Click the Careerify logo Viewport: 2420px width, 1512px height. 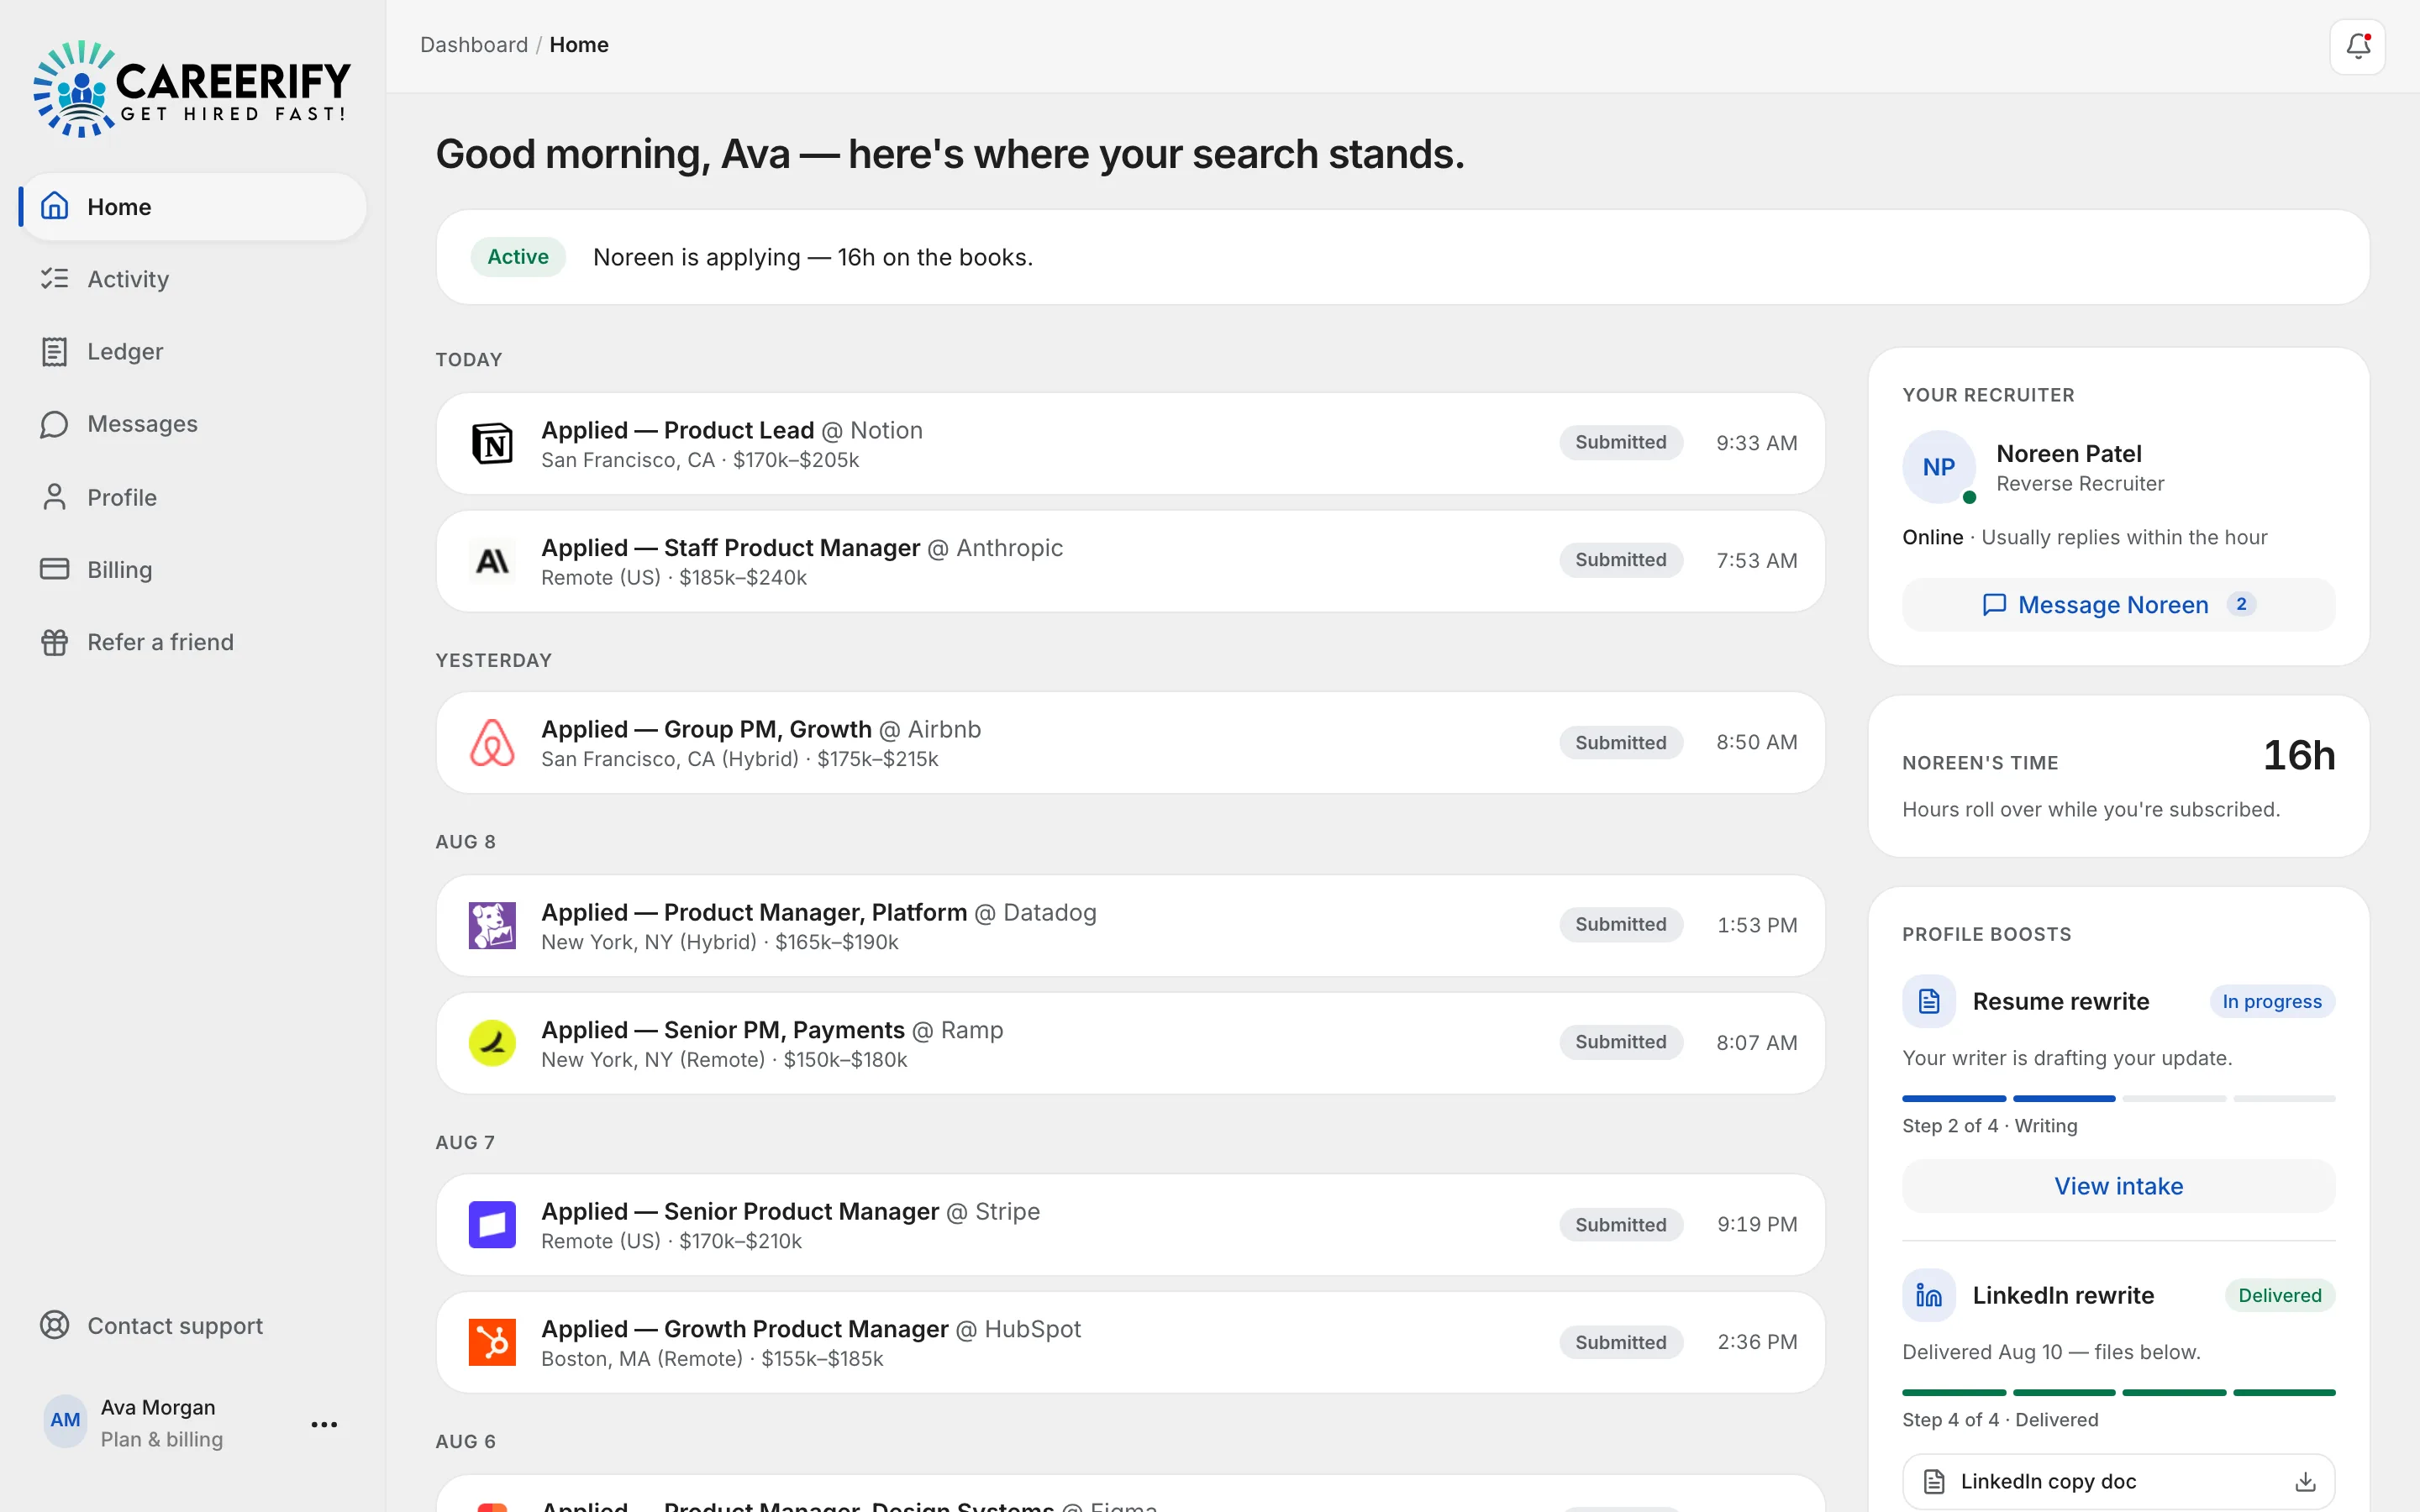(192, 89)
